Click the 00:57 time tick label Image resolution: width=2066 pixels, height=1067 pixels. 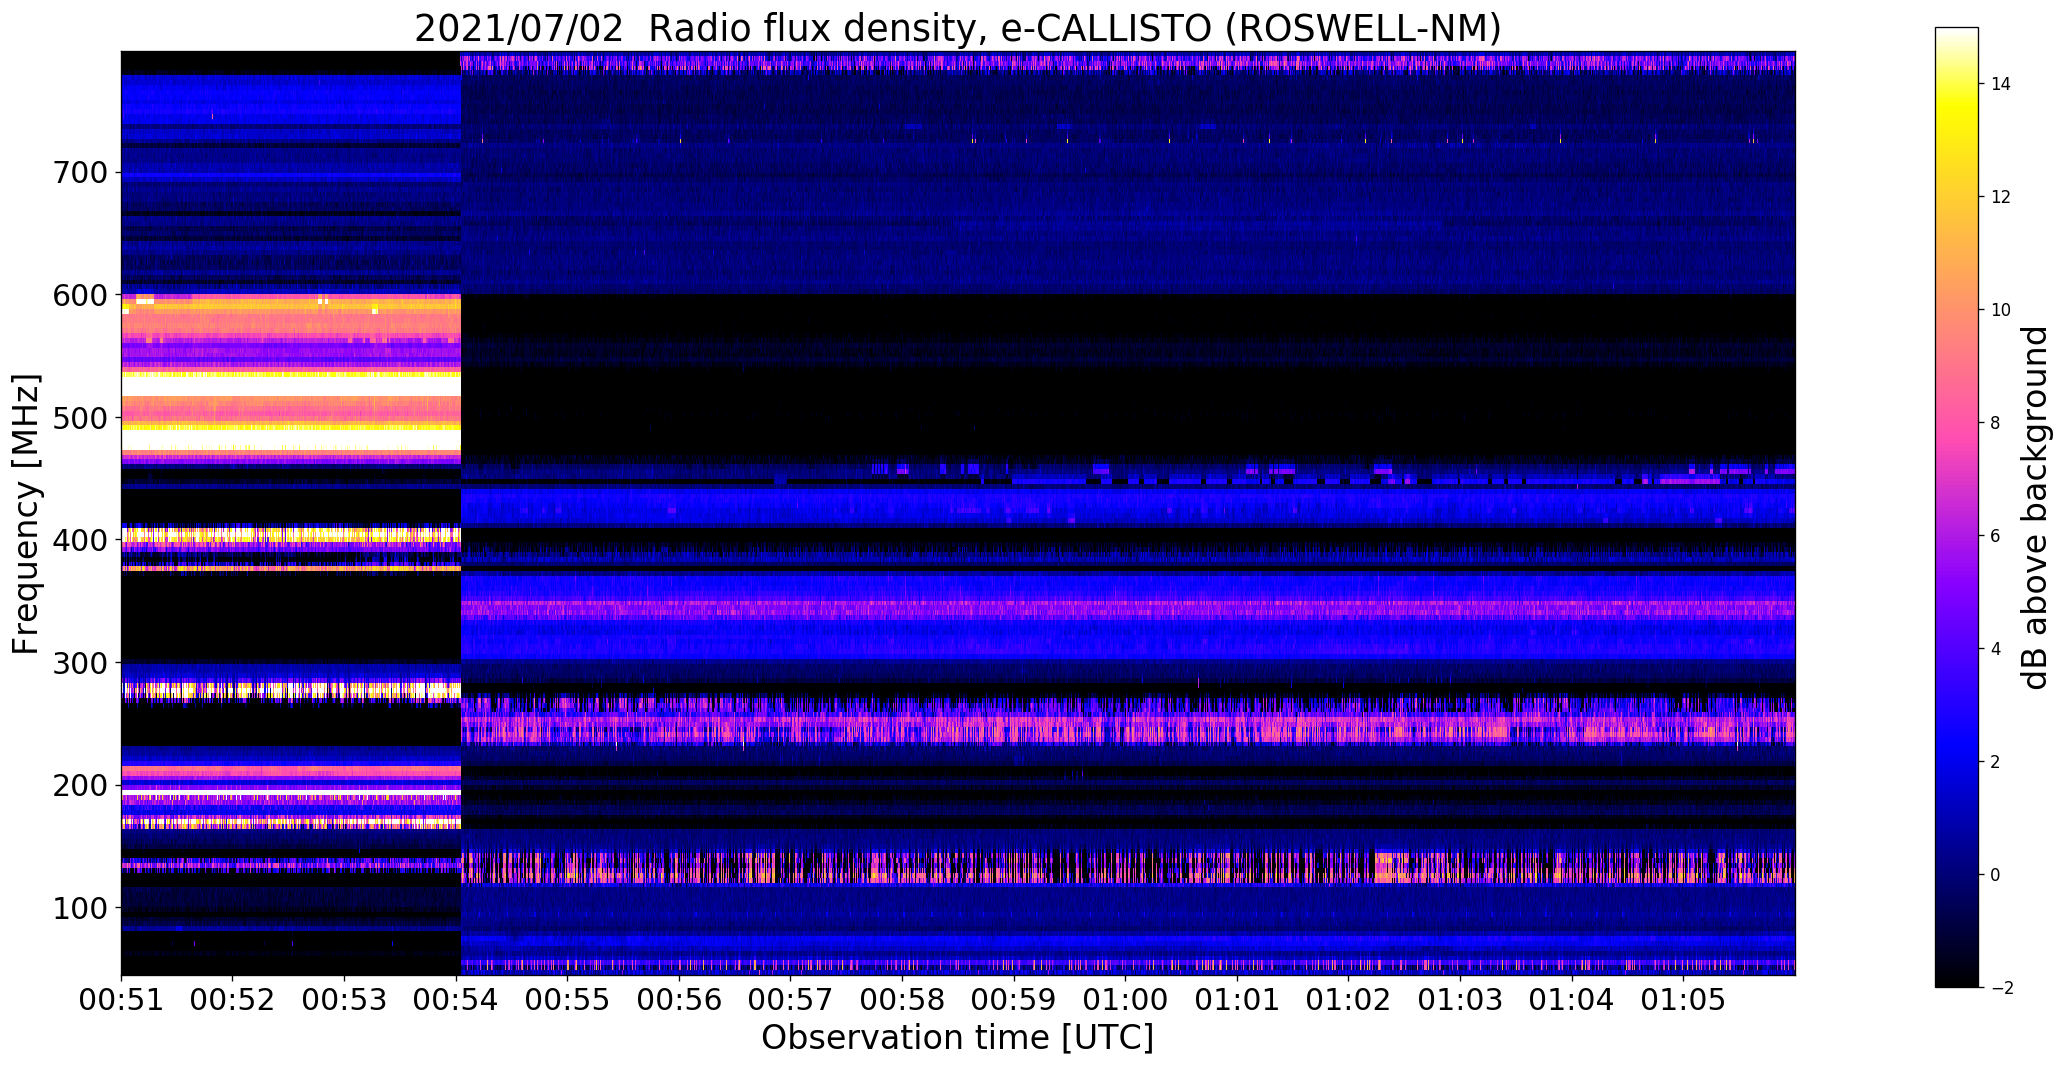click(791, 998)
